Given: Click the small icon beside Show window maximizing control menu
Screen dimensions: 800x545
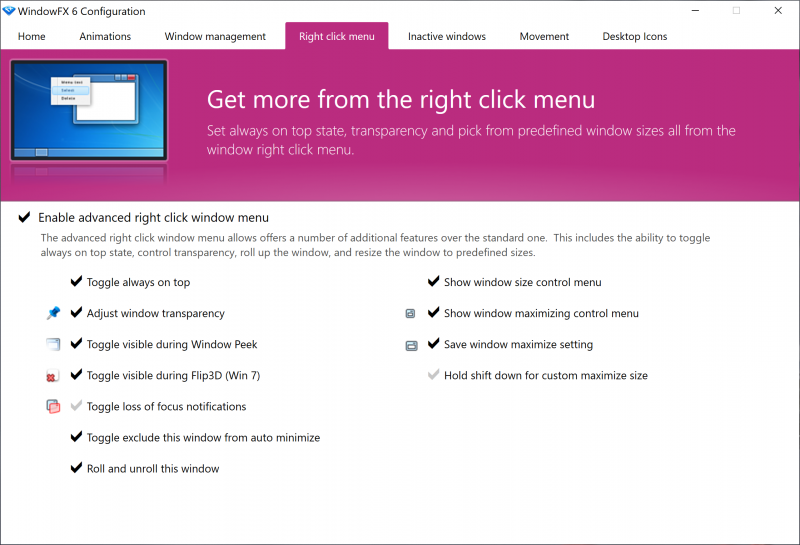Looking at the screenshot, I should coord(410,313).
